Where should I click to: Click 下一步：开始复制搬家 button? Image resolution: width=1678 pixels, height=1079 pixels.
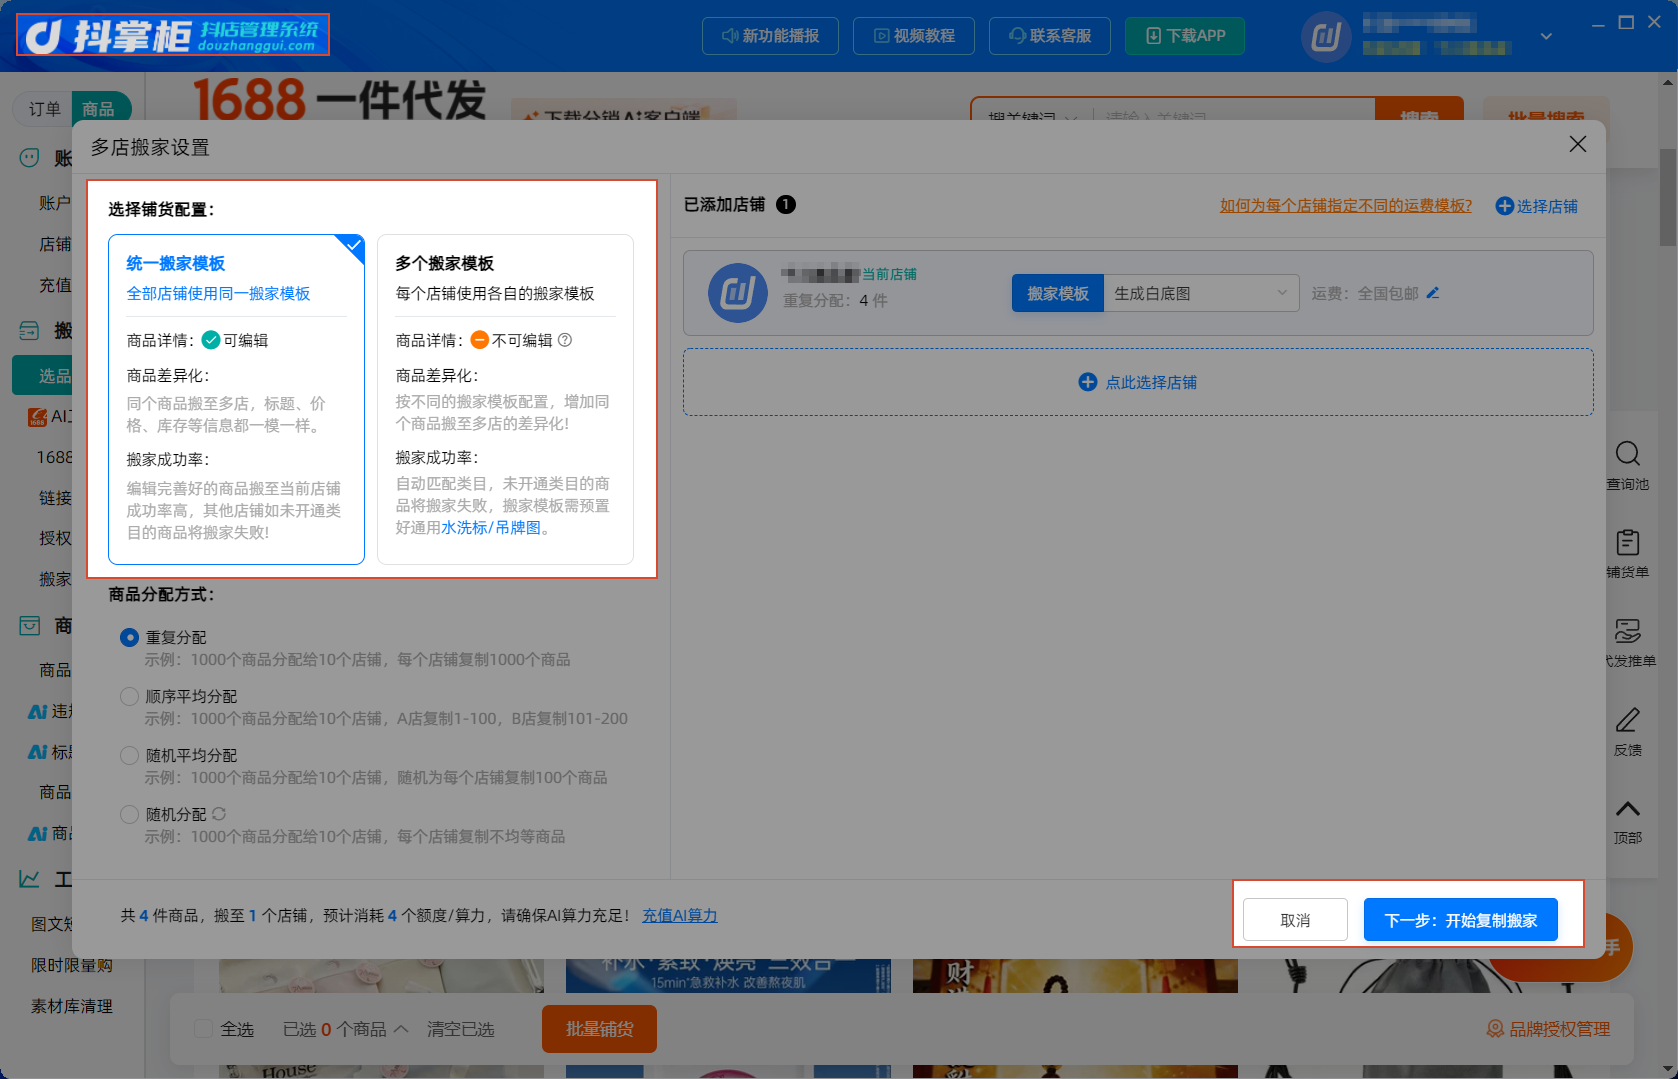(1460, 920)
